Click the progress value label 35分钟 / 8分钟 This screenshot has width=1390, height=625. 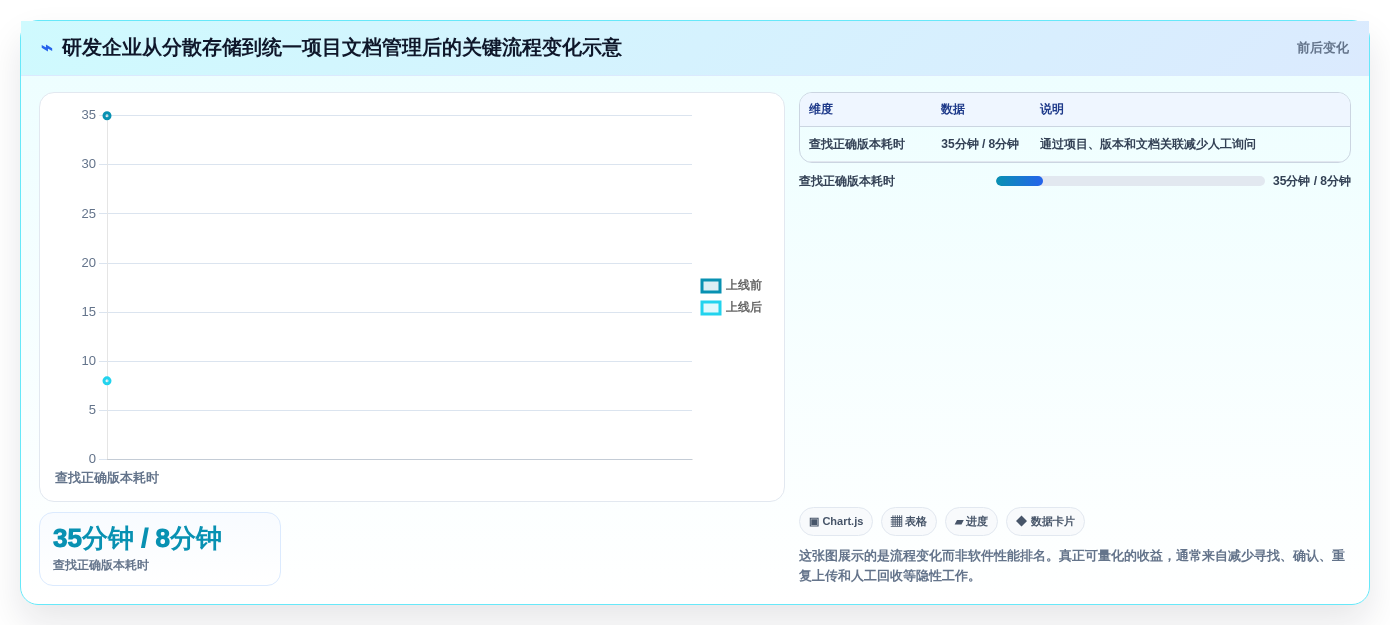click(x=1312, y=182)
